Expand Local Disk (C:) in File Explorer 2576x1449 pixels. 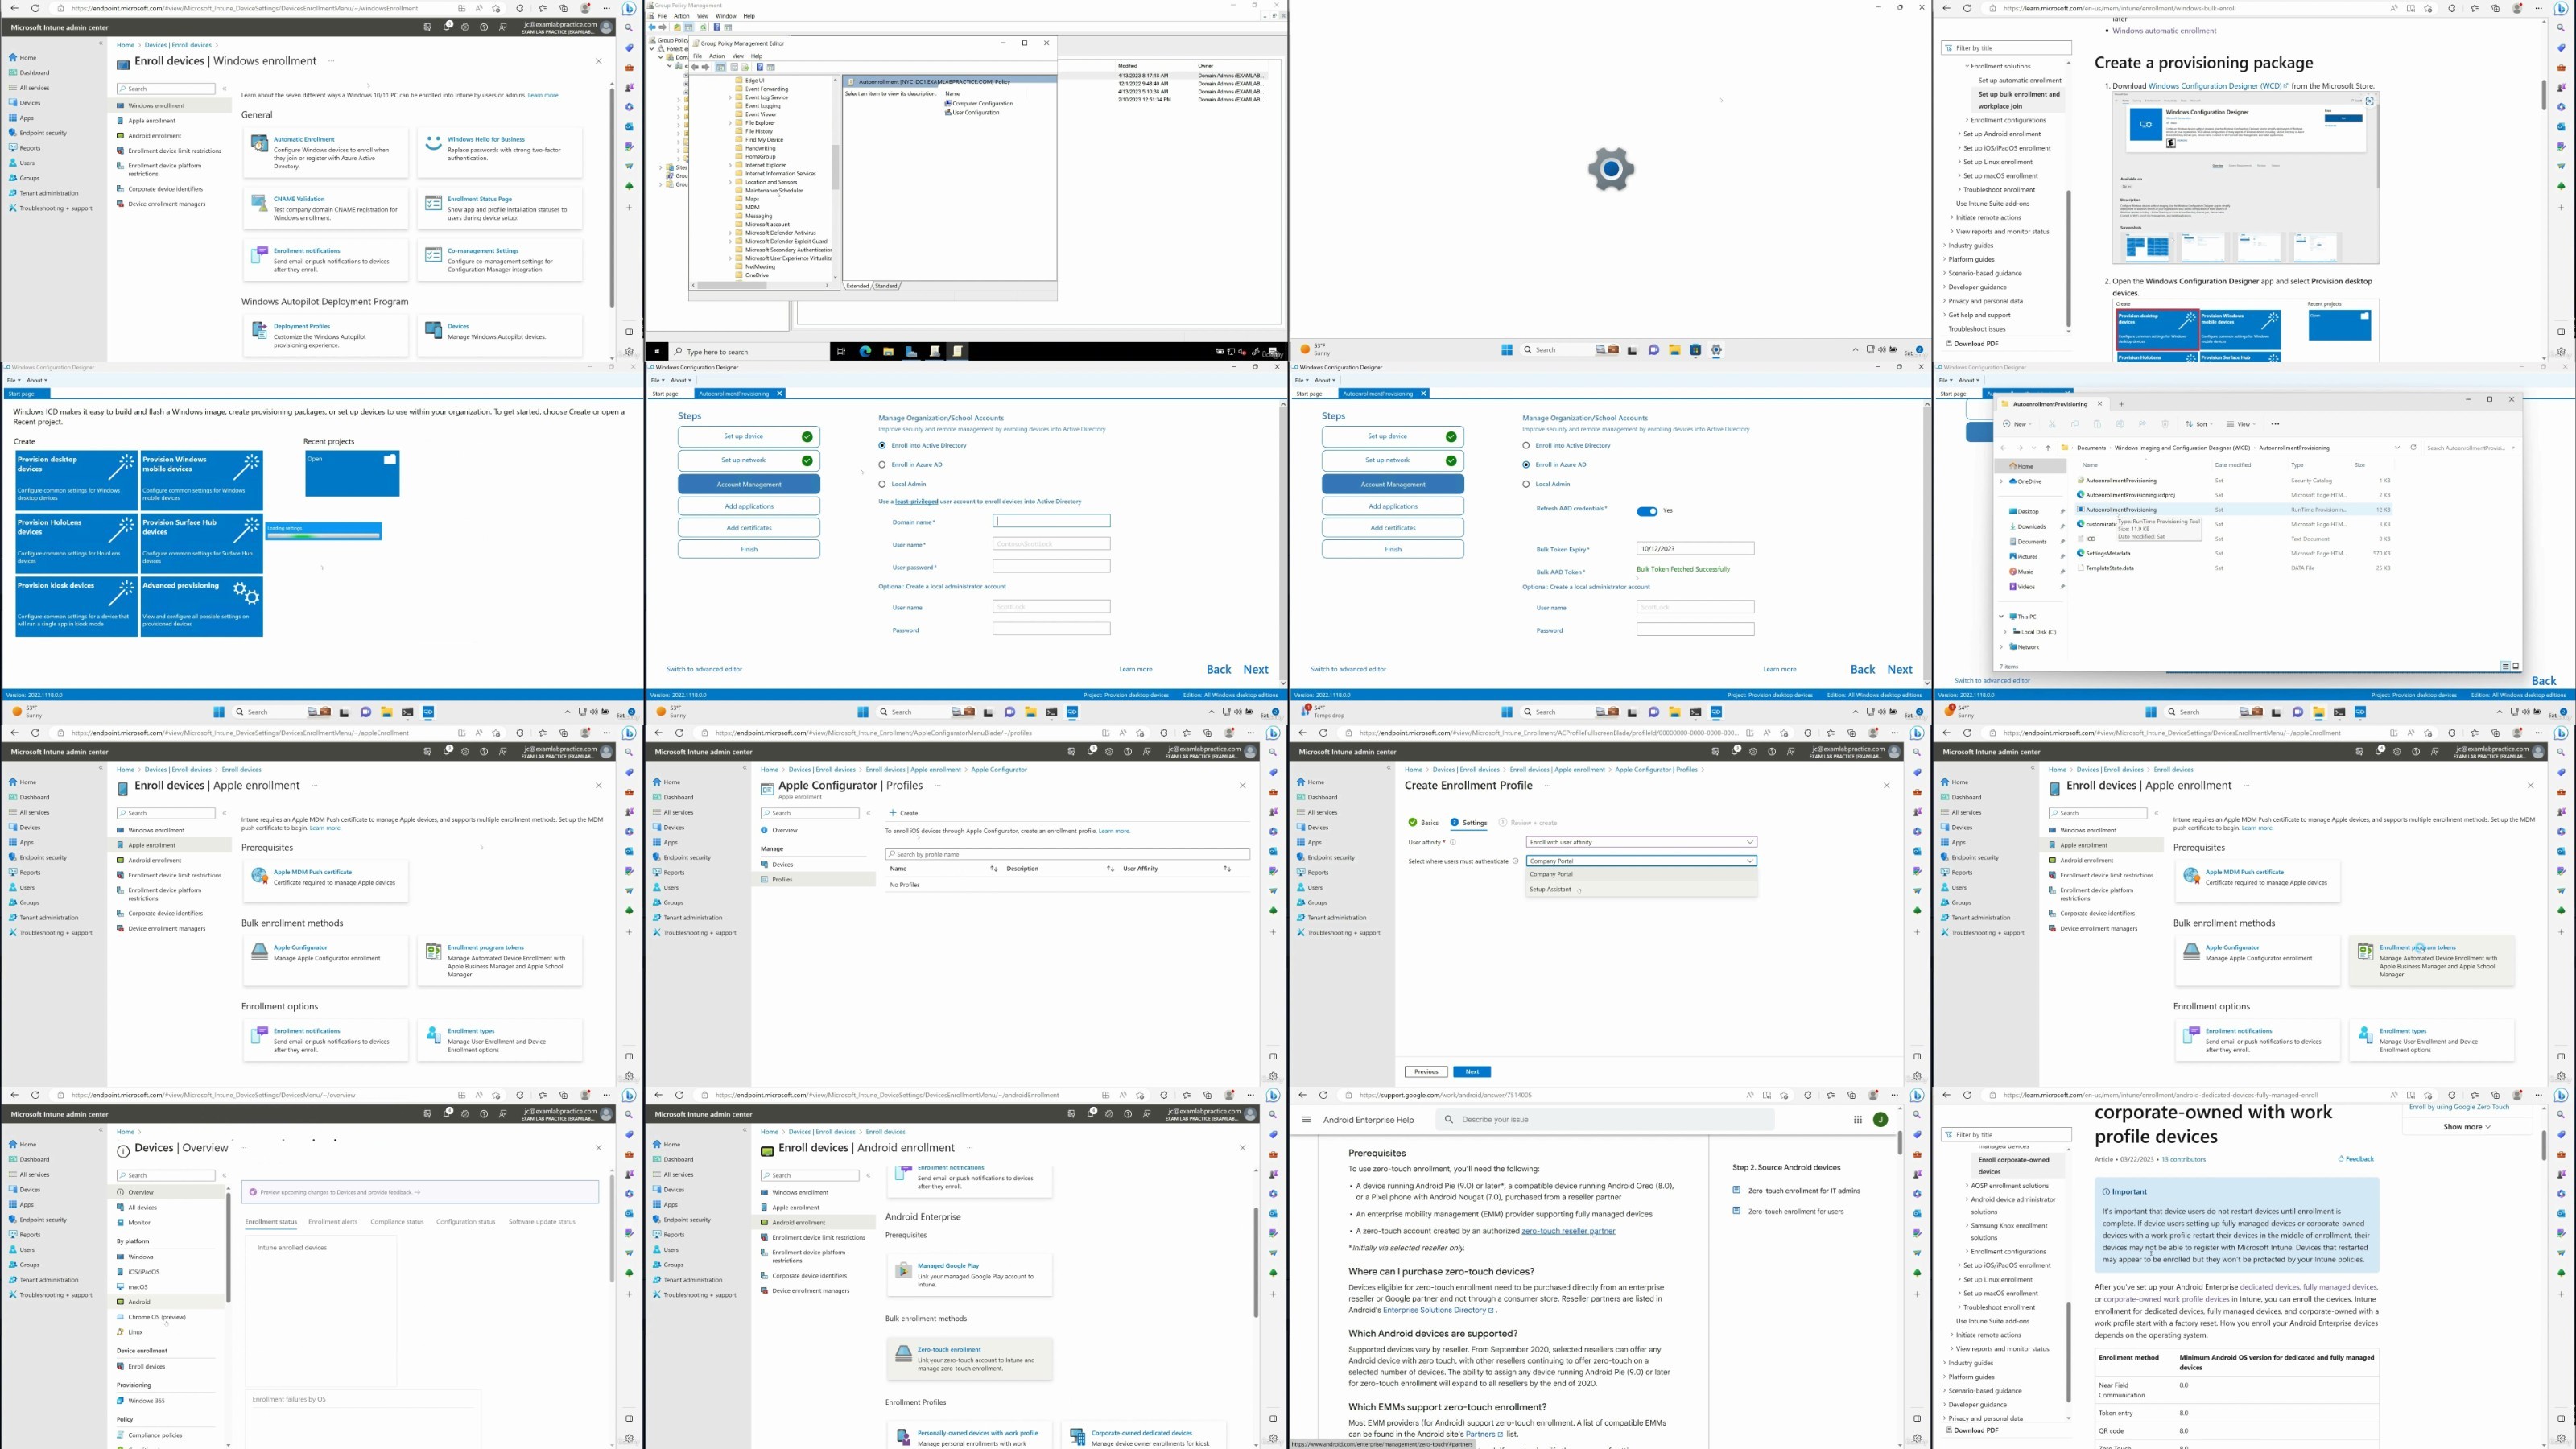(2005, 632)
